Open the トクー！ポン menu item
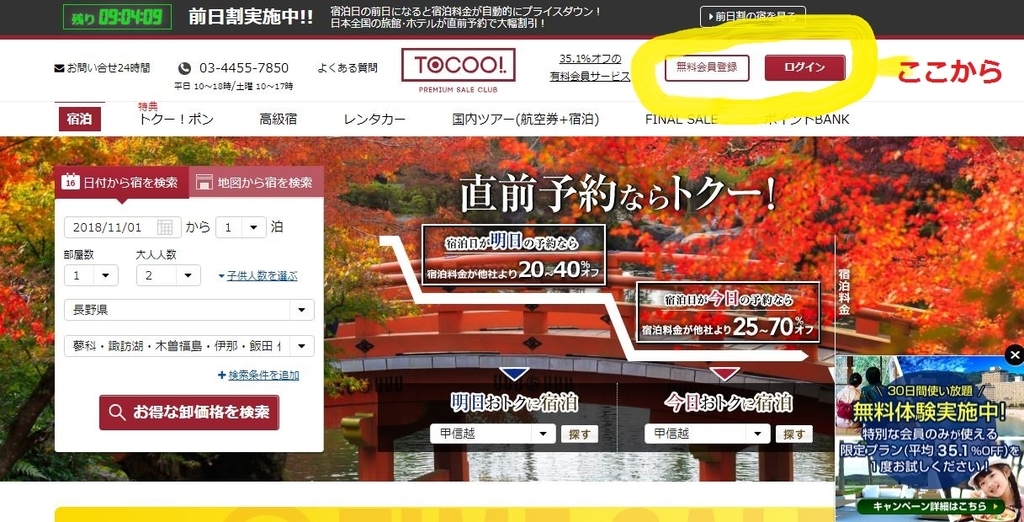This screenshot has width=1024, height=522. pyautogui.click(x=176, y=120)
